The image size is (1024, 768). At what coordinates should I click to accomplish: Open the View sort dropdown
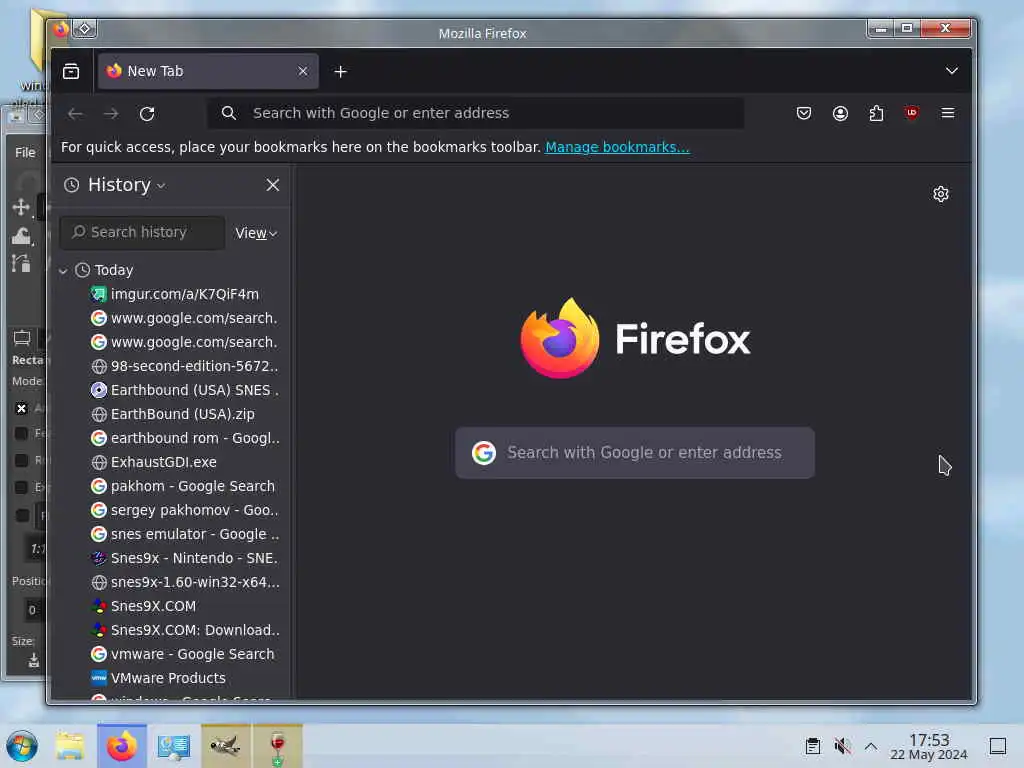[x=256, y=233]
